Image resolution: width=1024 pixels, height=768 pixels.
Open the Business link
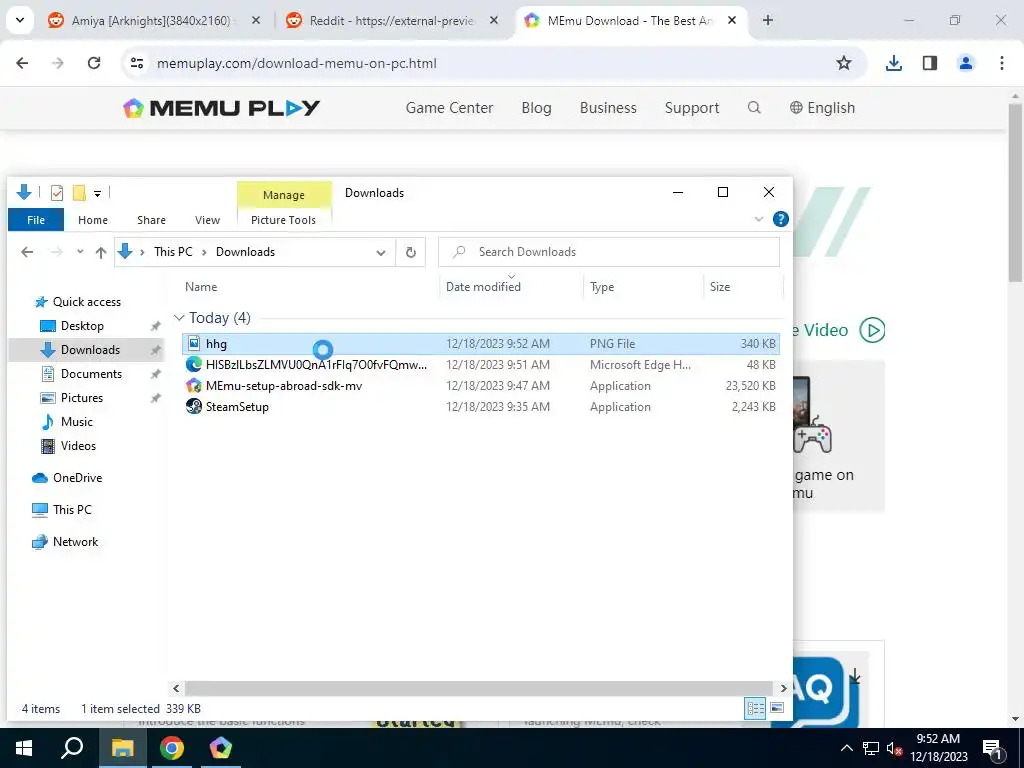608,108
